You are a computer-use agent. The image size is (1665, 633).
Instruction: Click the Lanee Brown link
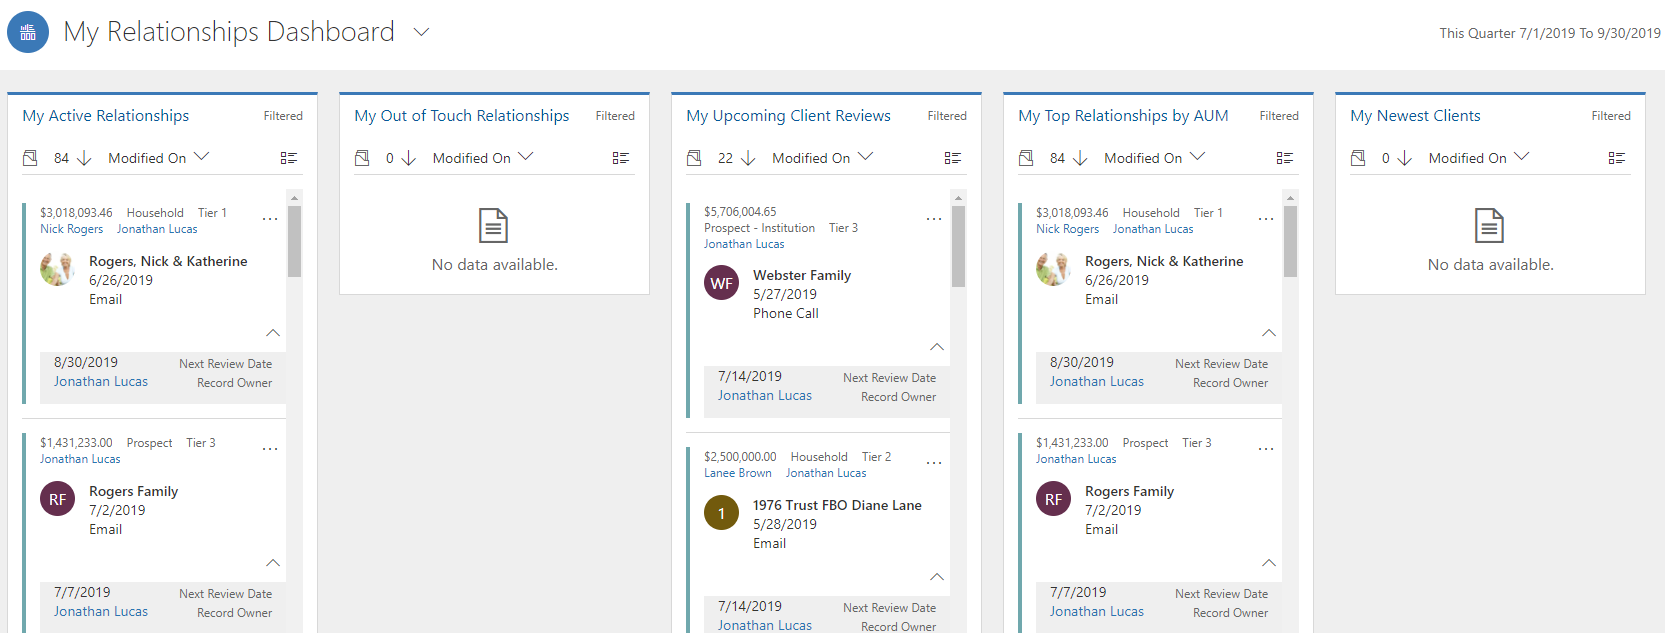point(737,473)
